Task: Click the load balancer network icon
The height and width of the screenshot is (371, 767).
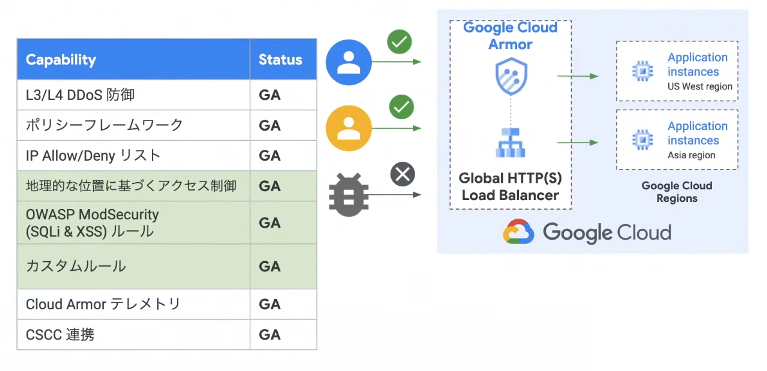Action: click(x=511, y=142)
